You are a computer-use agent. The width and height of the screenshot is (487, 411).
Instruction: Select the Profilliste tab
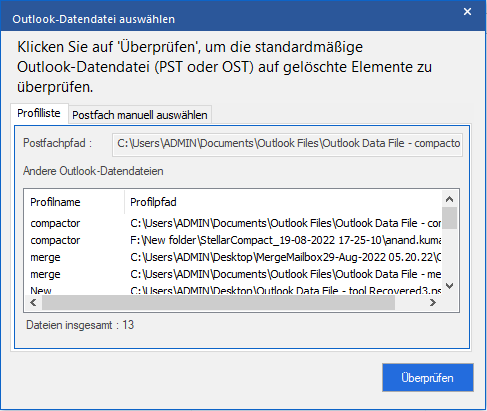coord(39,113)
